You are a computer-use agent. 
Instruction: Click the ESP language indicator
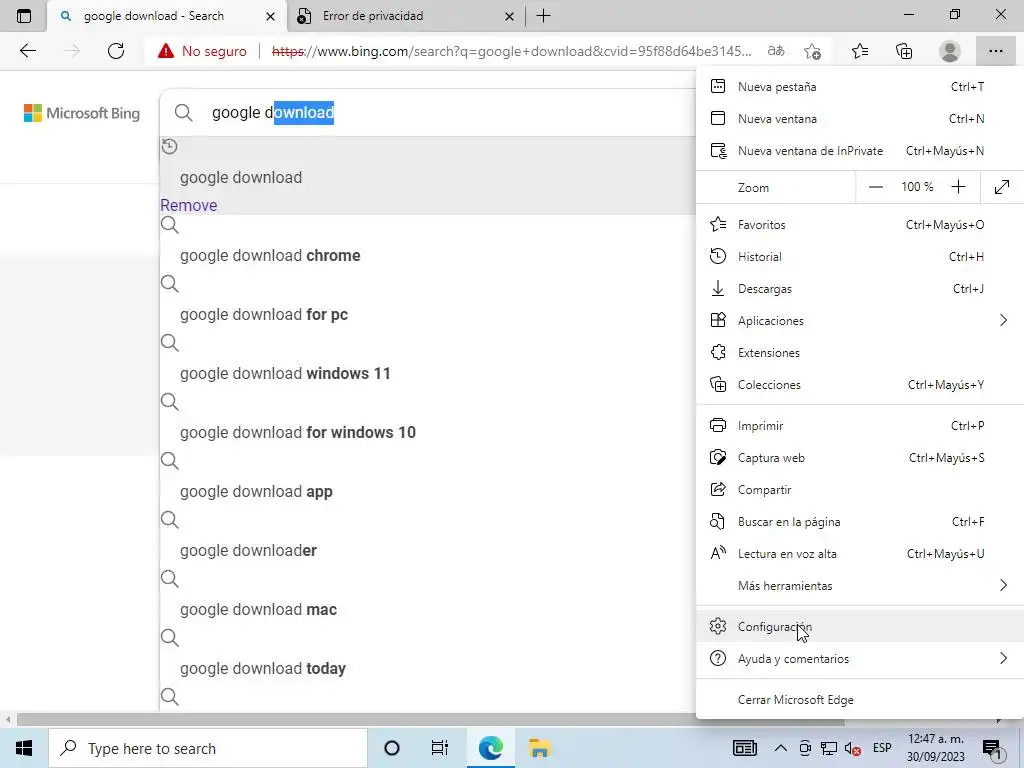[882, 748]
